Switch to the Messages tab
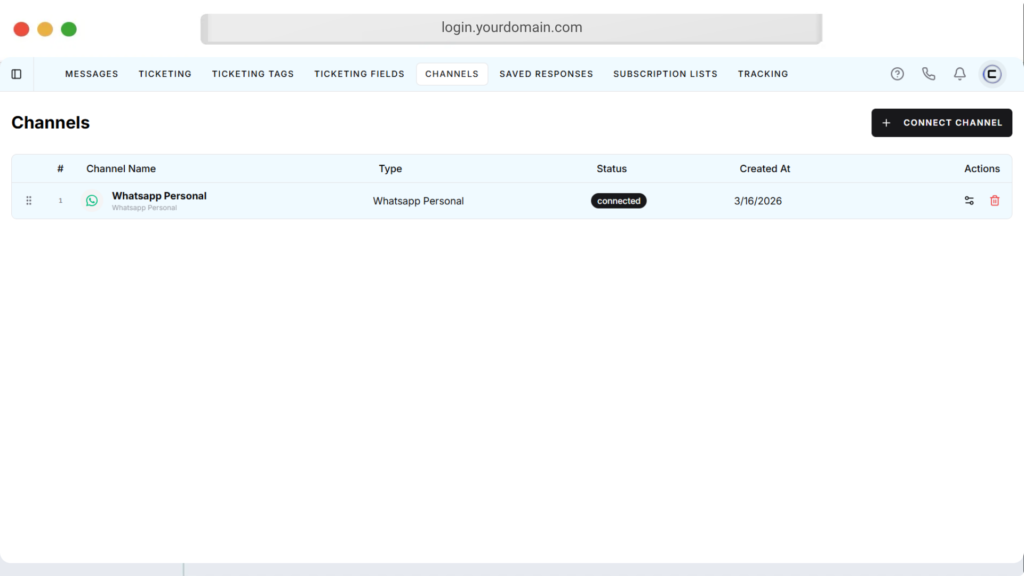 point(91,74)
